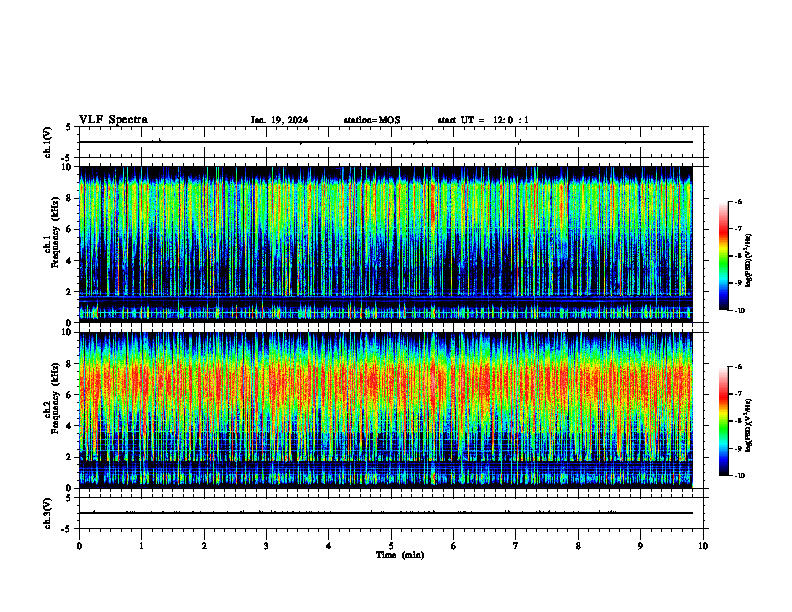Viewport: 792px width, 612px height.
Task: Click the "station=MOS" header label
Action: tap(372, 120)
